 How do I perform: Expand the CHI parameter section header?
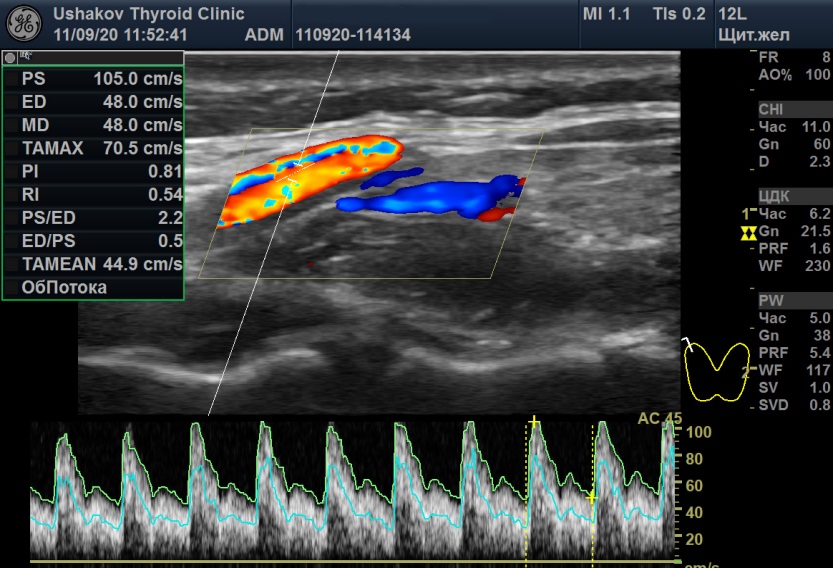click(x=771, y=109)
